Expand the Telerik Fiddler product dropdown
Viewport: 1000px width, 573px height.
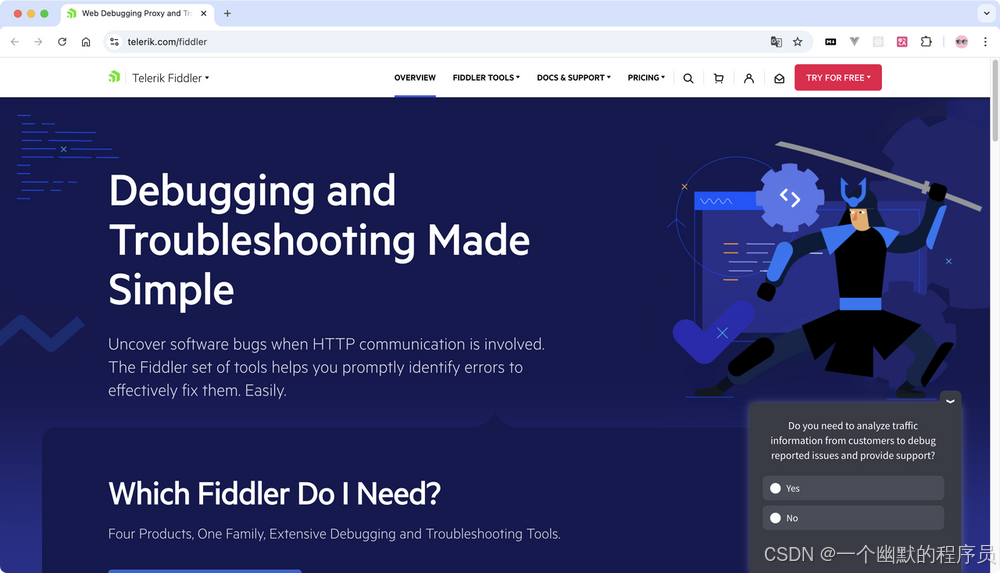click(x=170, y=78)
